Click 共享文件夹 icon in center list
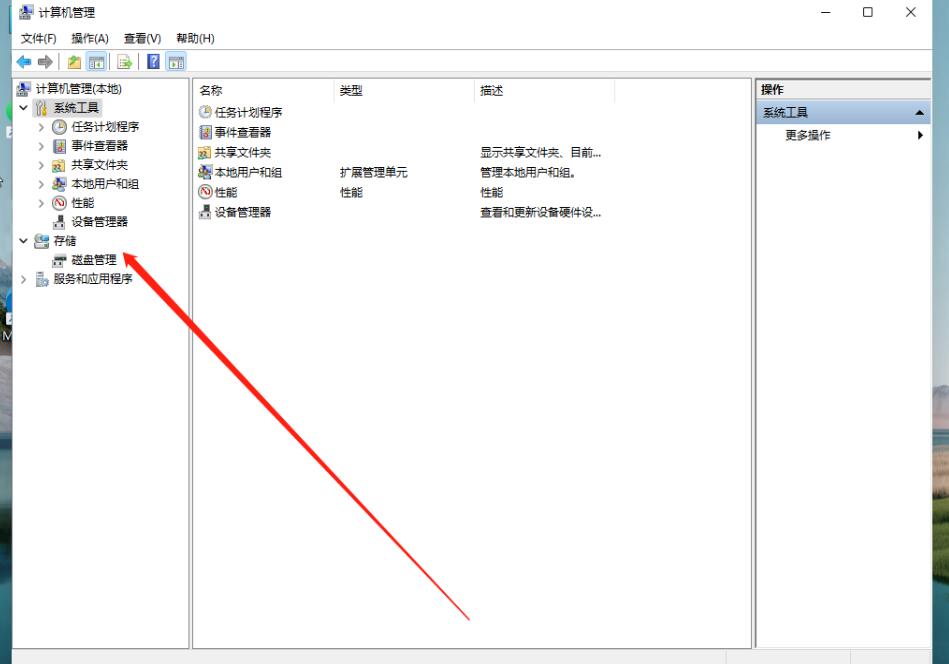 [205, 153]
